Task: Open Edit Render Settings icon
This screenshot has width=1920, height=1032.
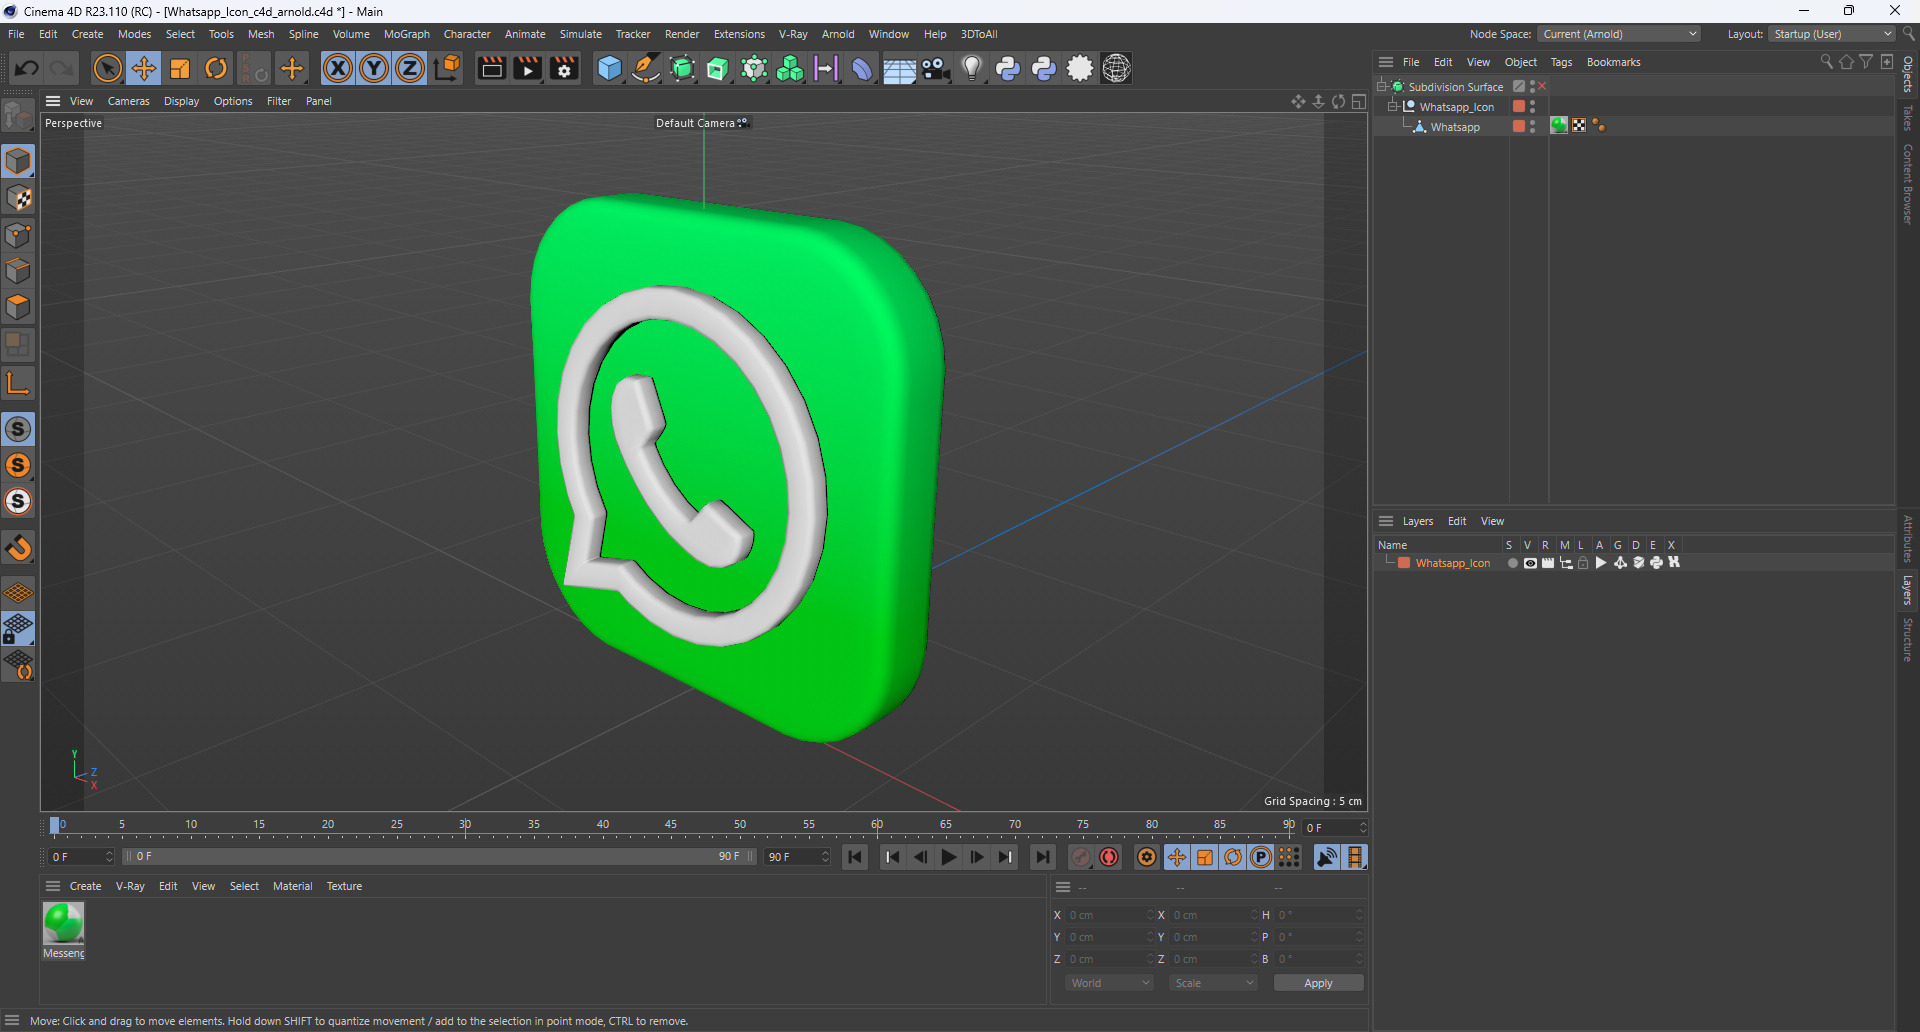Action: (x=564, y=68)
